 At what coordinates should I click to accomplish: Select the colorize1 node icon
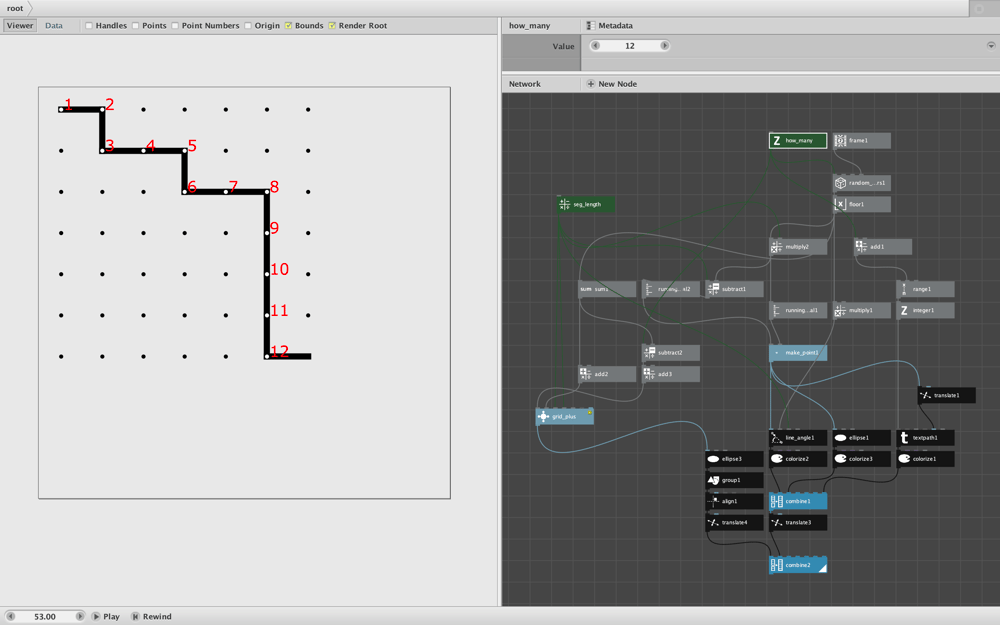904,459
